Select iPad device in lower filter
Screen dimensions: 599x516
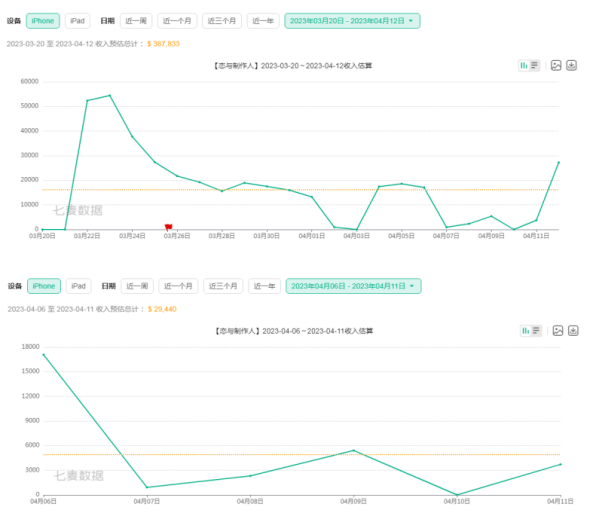click(x=78, y=286)
